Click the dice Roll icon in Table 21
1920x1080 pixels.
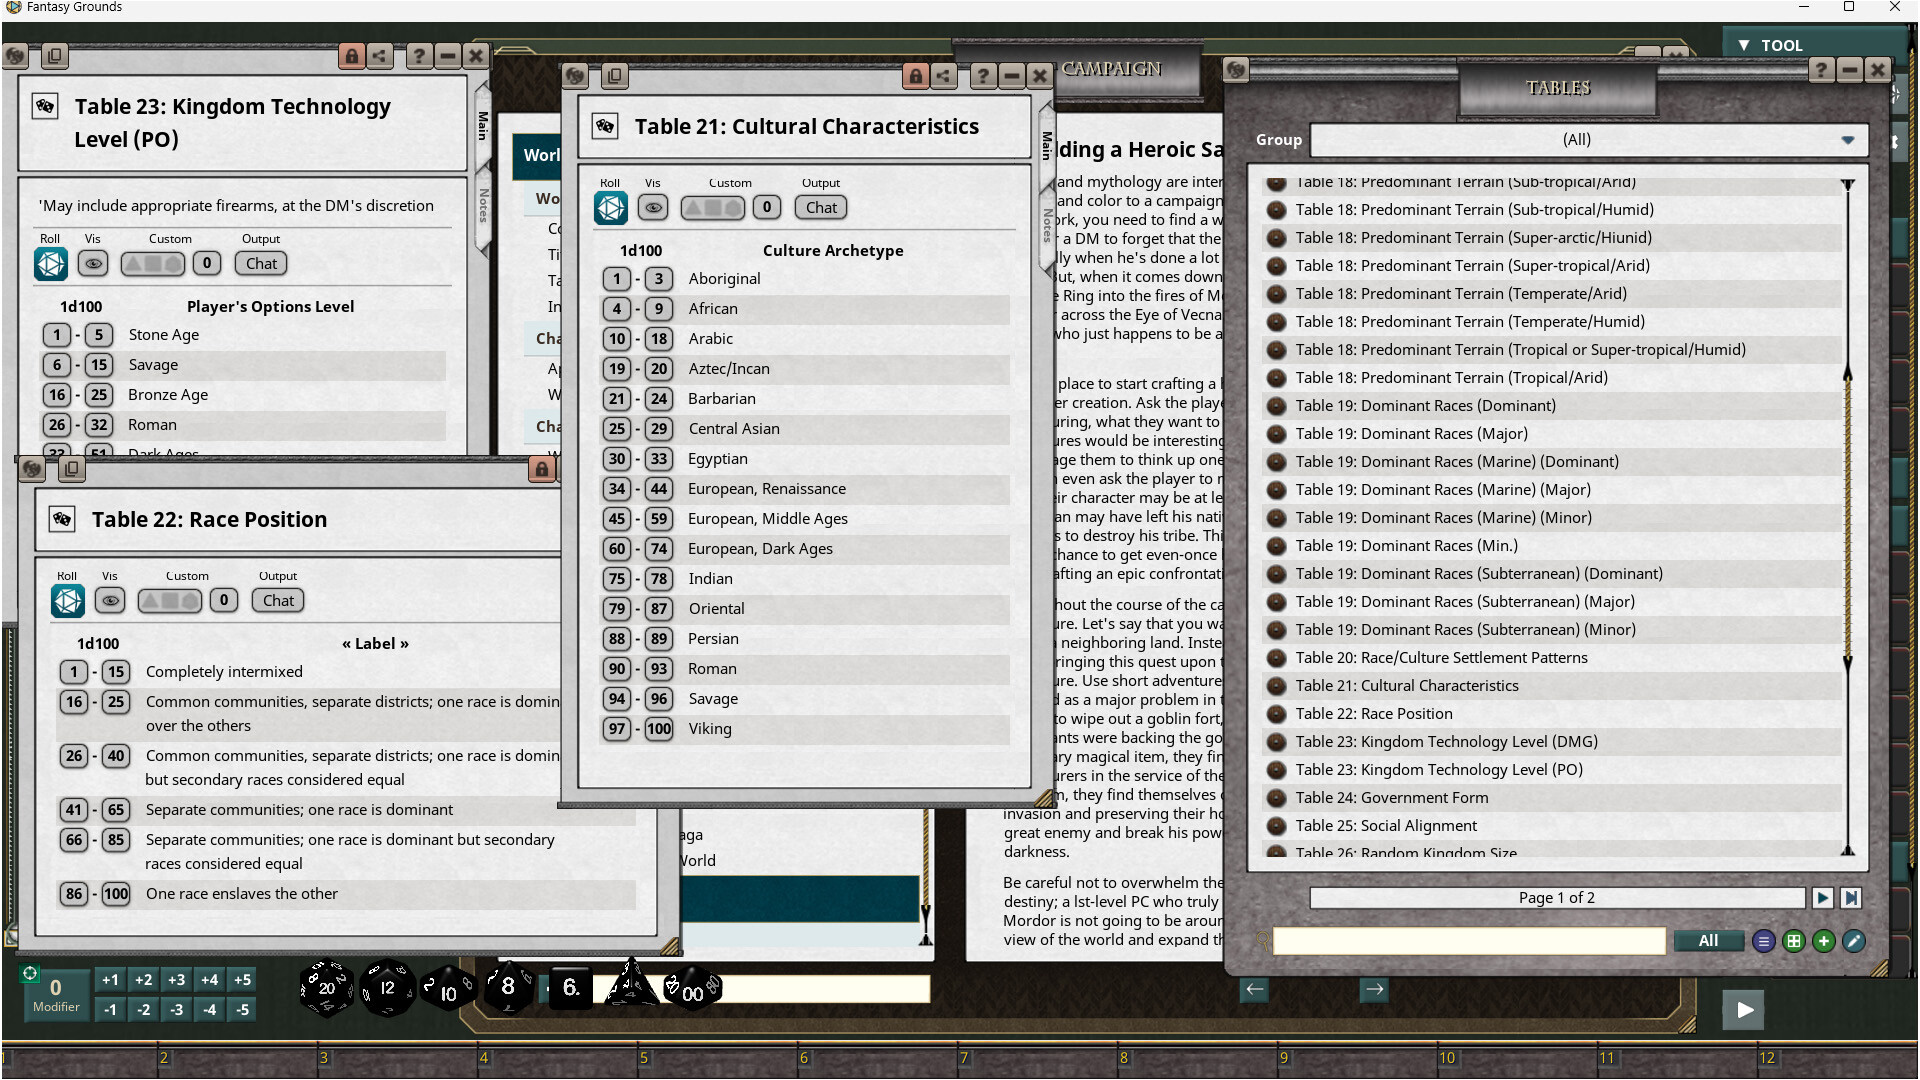[x=610, y=207]
